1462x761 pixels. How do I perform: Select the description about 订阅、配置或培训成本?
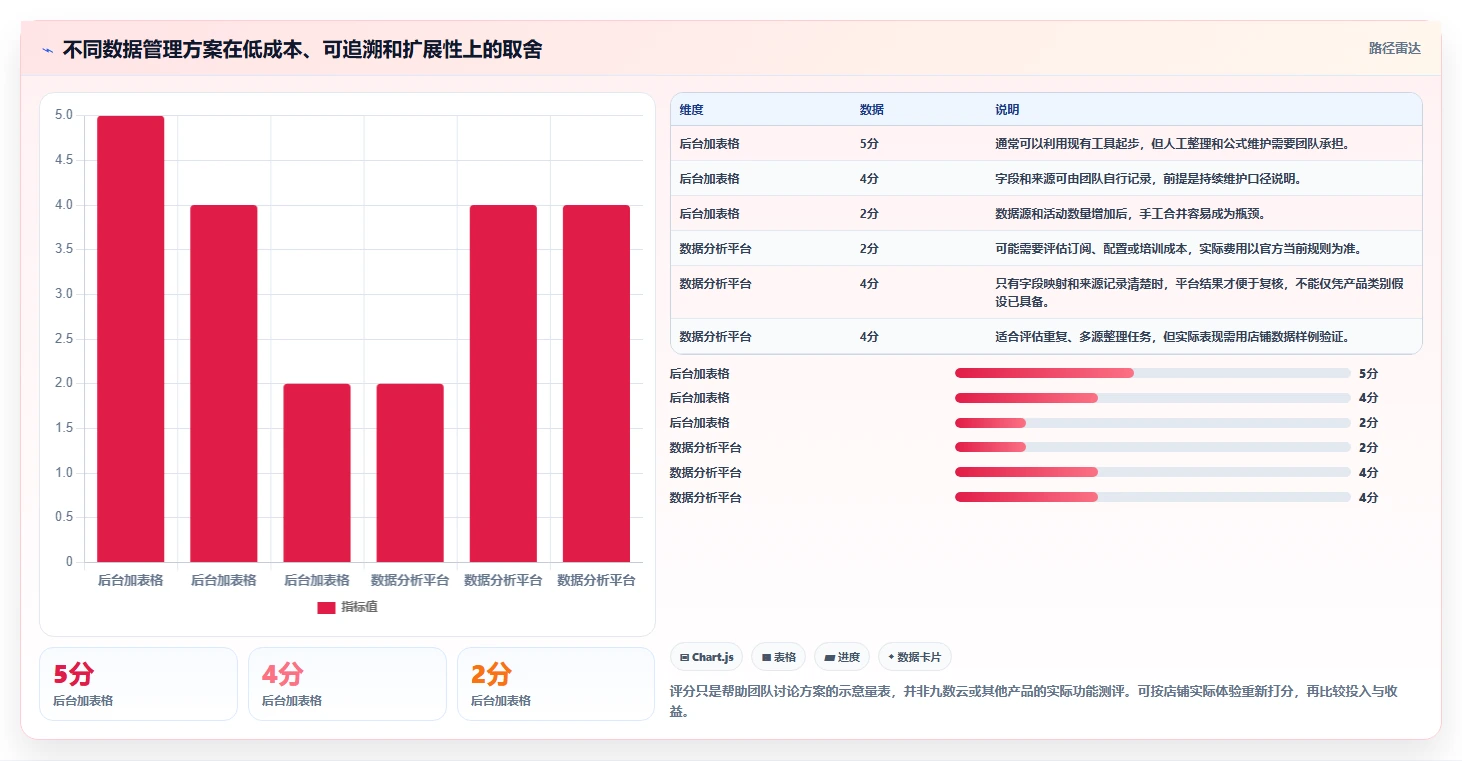pyautogui.click(x=1178, y=249)
